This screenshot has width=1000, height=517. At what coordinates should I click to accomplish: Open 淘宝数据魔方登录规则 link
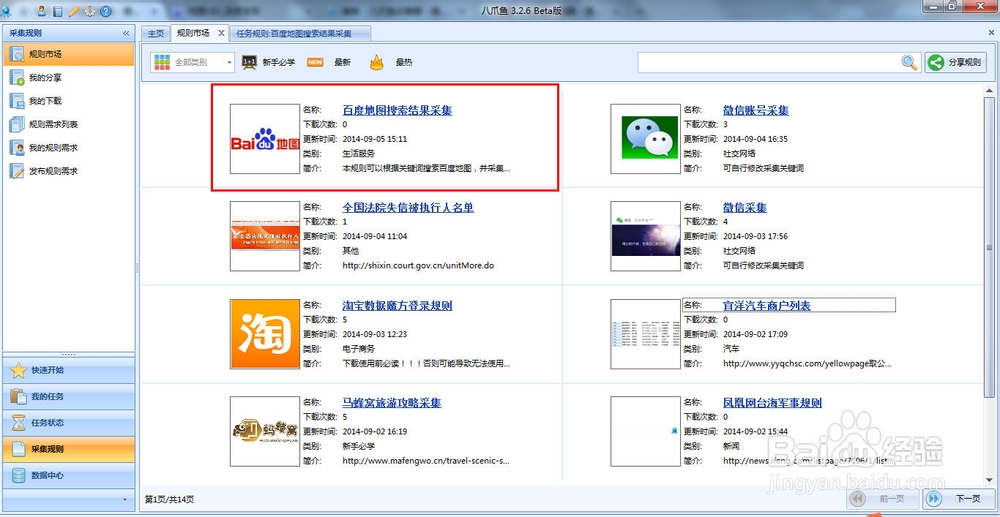[x=397, y=305]
